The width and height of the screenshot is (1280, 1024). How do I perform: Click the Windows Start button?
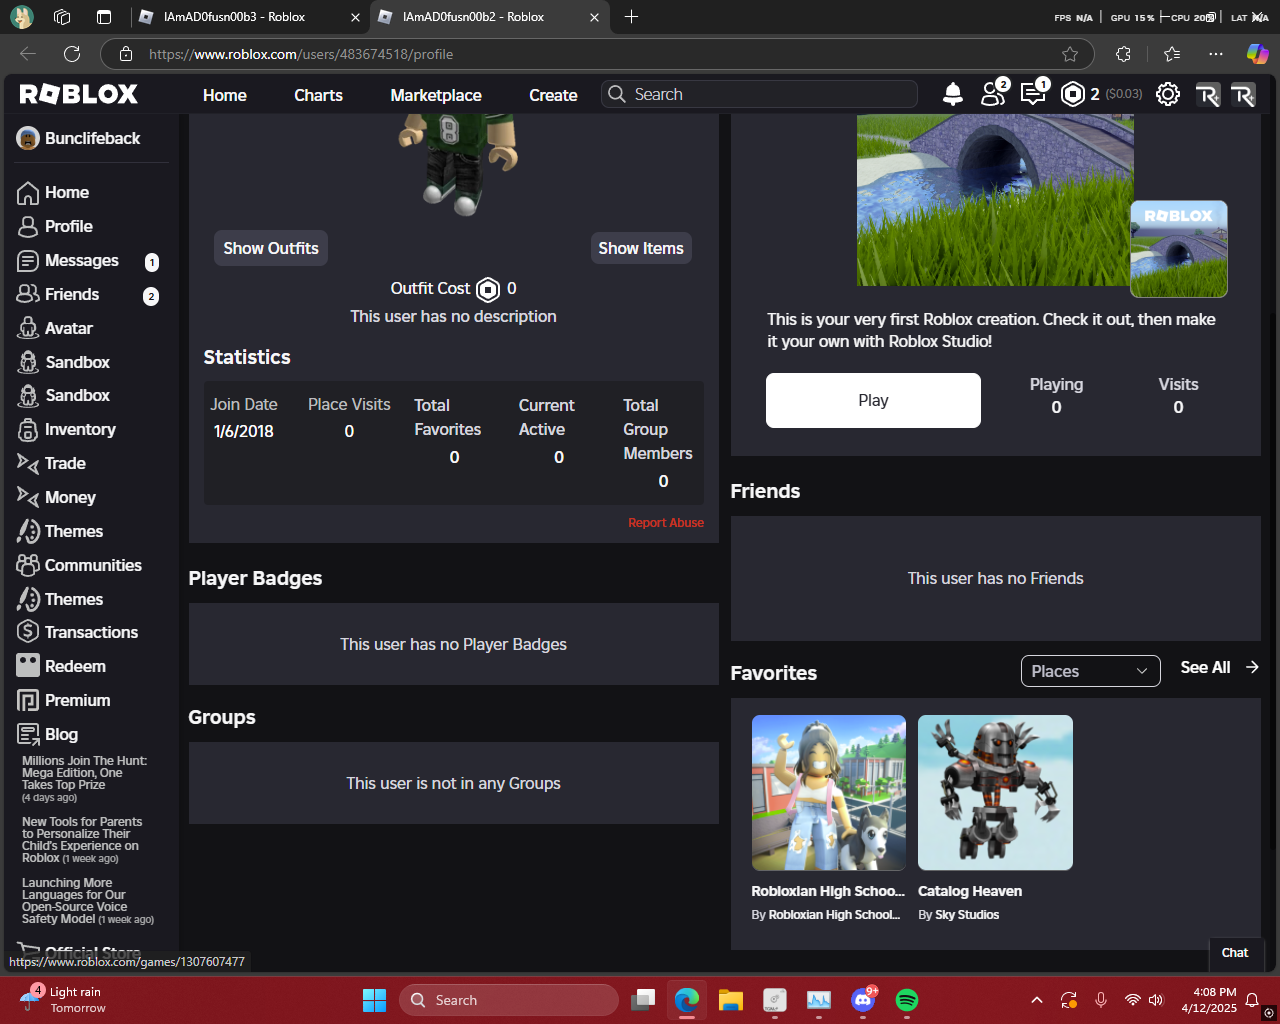374,1000
